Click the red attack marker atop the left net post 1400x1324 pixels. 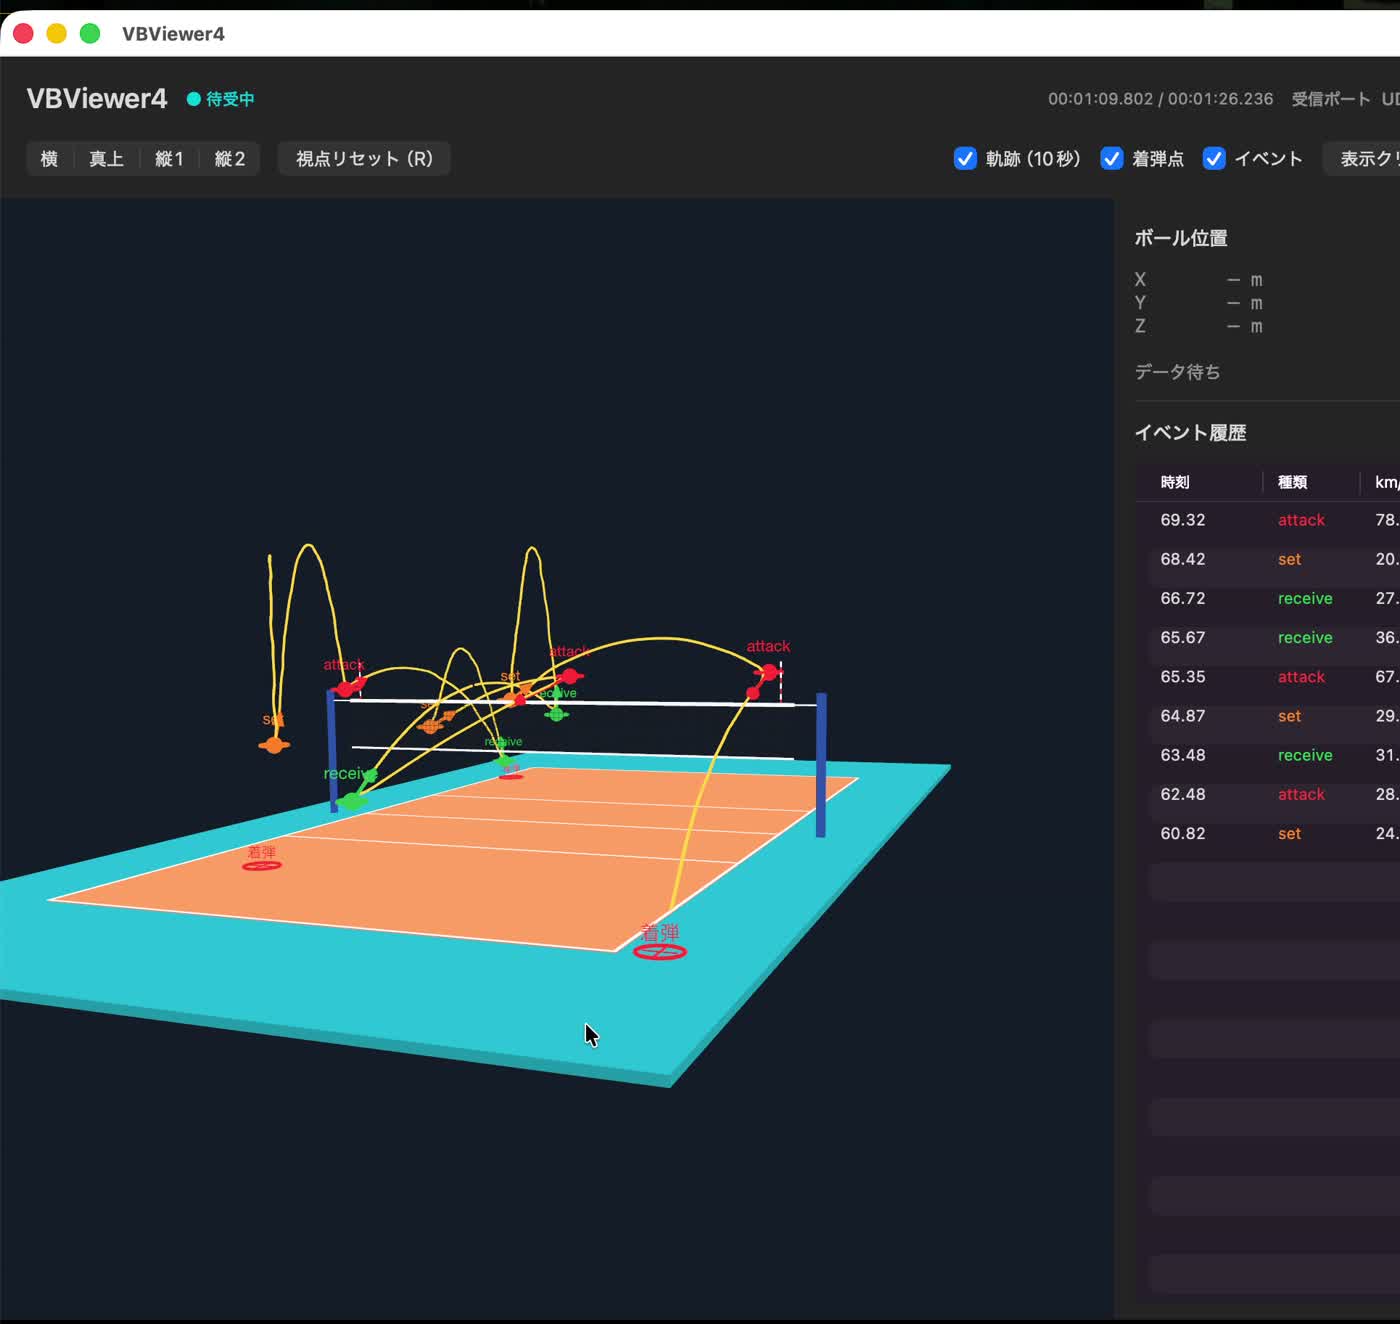(346, 688)
